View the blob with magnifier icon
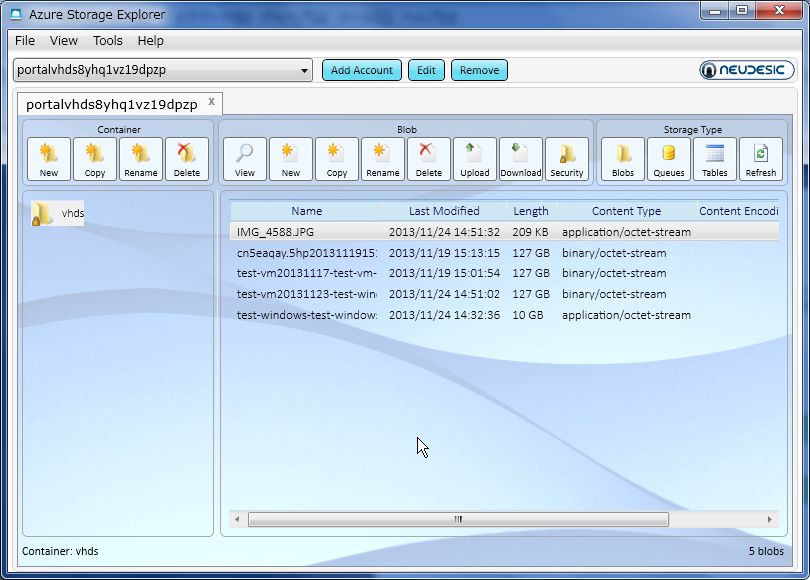Screen dimensions: 810x580 (245, 159)
